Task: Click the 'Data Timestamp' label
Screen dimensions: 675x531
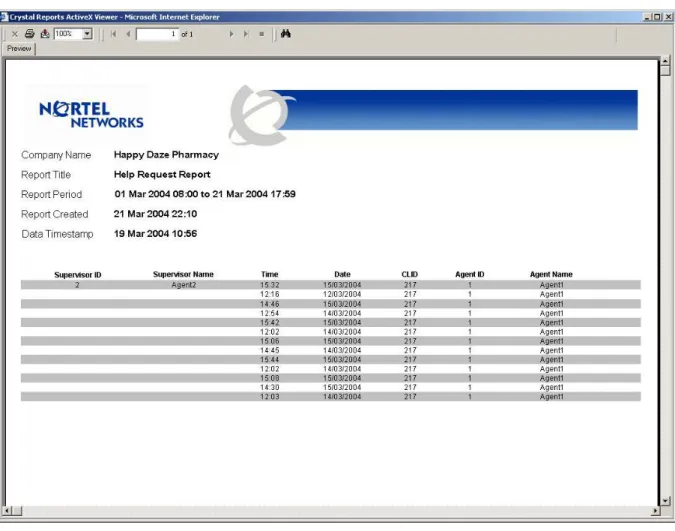Action: point(57,234)
